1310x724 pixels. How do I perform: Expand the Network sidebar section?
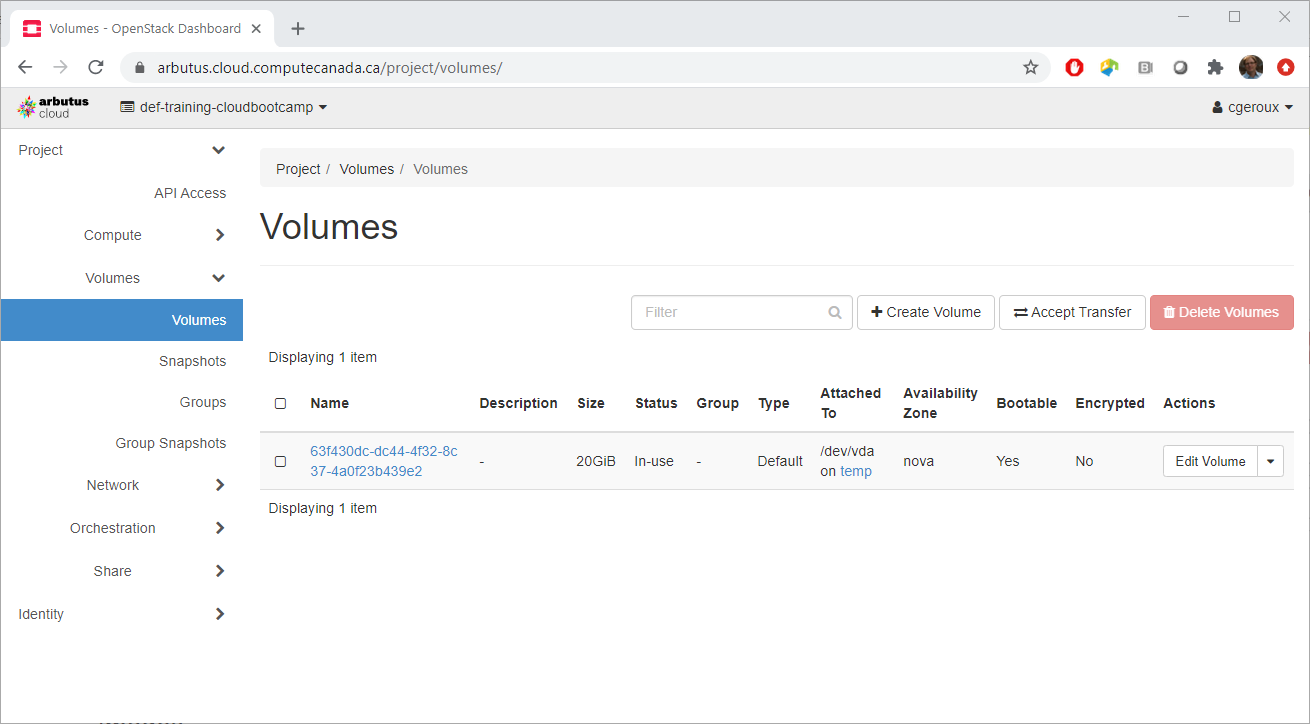(x=121, y=485)
